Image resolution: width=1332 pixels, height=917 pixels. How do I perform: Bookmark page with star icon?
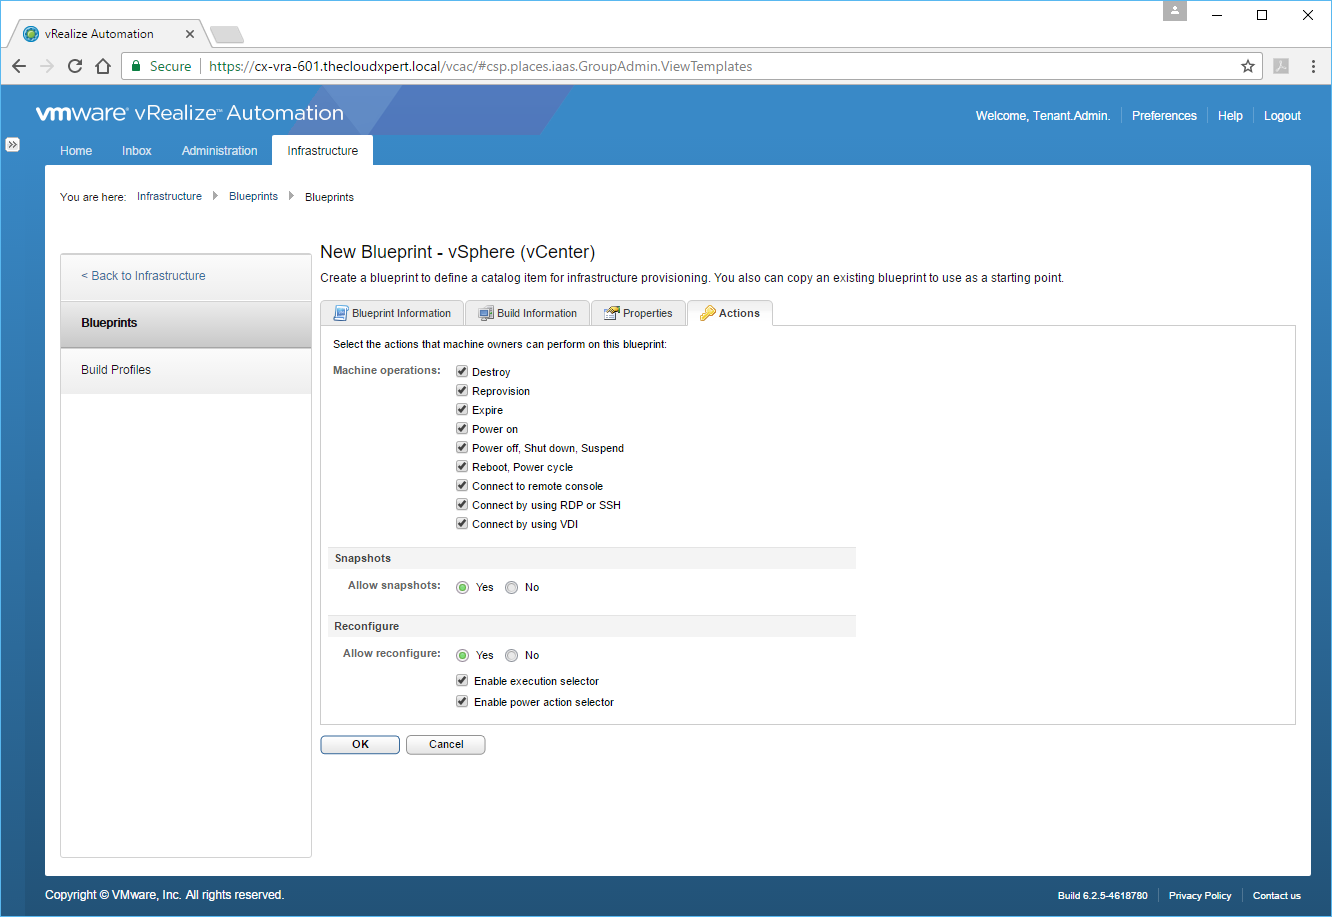(1247, 67)
